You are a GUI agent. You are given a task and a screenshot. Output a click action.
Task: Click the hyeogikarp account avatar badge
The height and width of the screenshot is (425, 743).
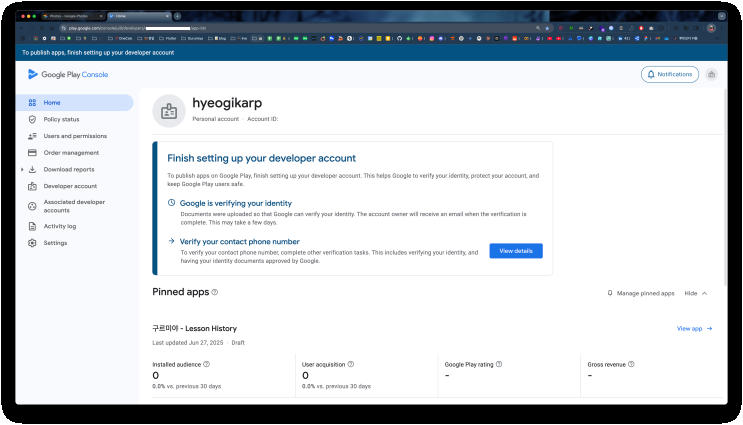pyautogui.click(x=169, y=111)
